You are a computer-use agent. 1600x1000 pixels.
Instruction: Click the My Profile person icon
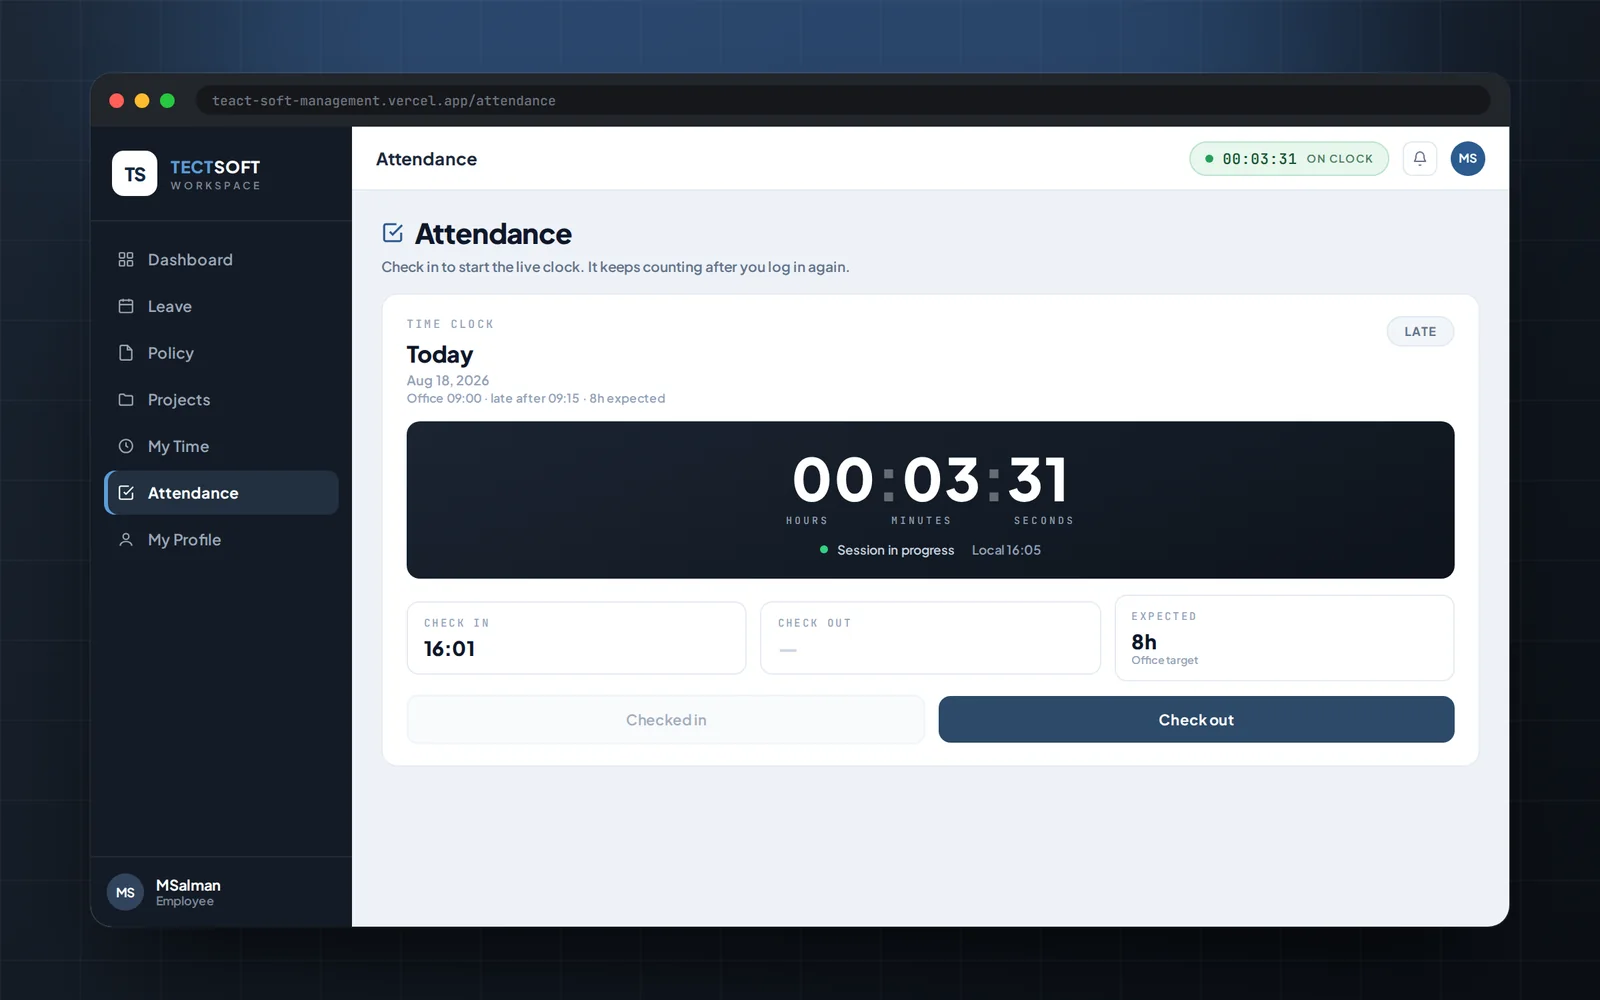tap(126, 540)
